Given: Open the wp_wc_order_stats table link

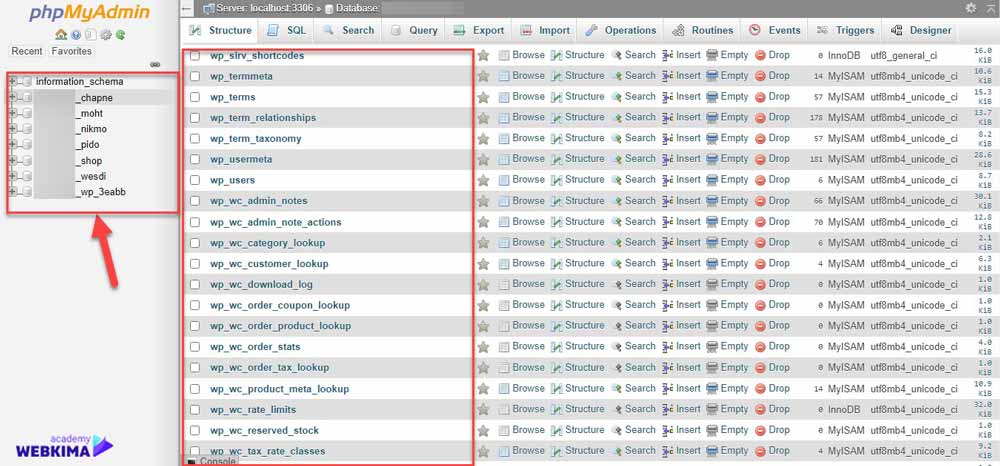Looking at the screenshot, I should point(255,347).
